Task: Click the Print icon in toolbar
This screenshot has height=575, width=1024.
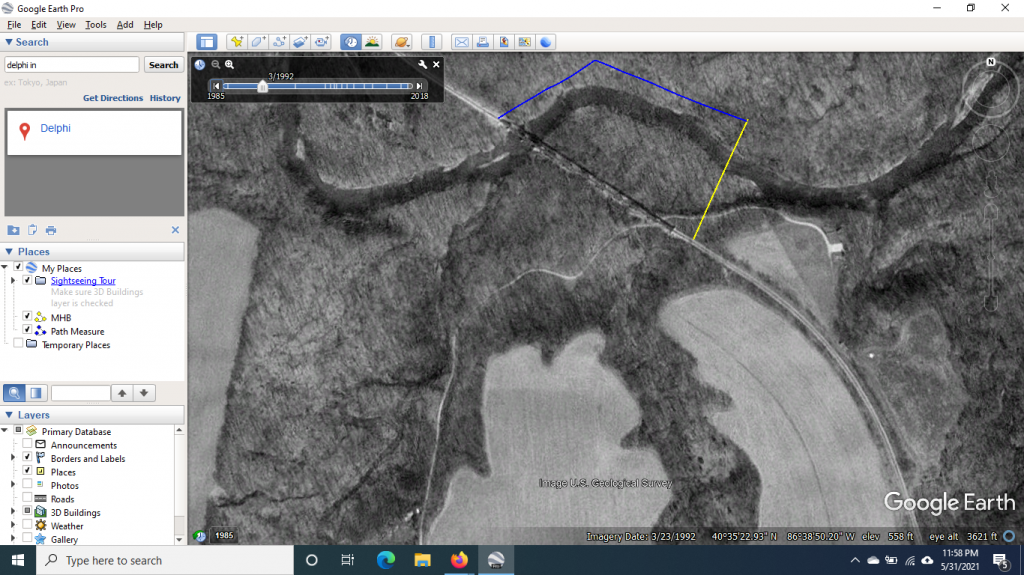Action: coord(482,42)
